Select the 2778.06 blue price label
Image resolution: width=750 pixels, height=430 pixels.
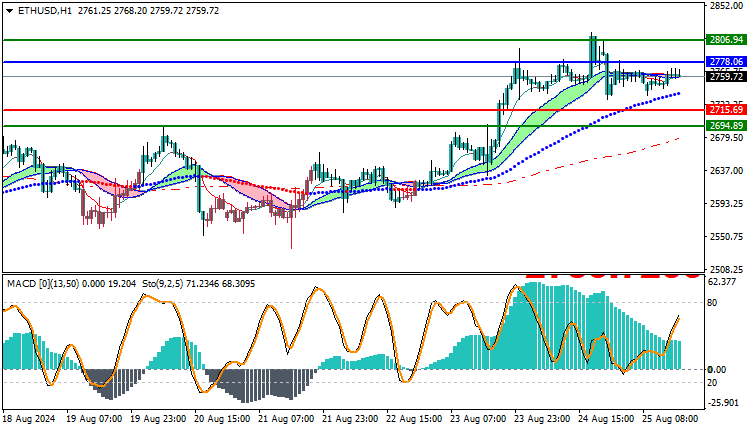point(726,62)
